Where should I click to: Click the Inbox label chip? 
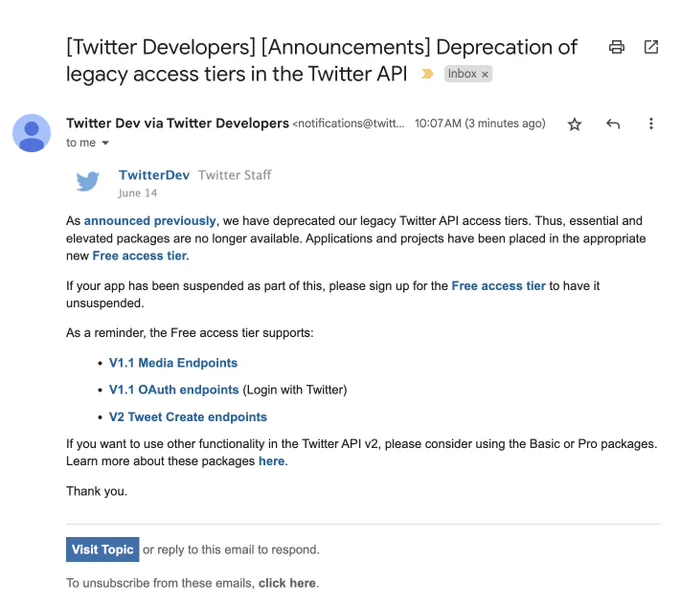pos(468,74)
